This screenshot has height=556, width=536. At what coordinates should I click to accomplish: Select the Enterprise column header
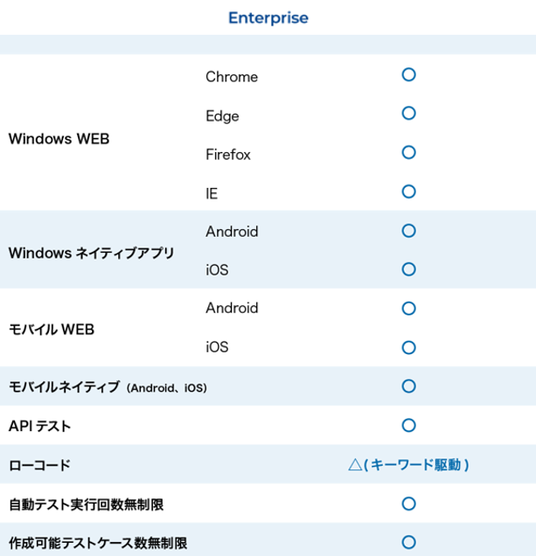point(268,18)
